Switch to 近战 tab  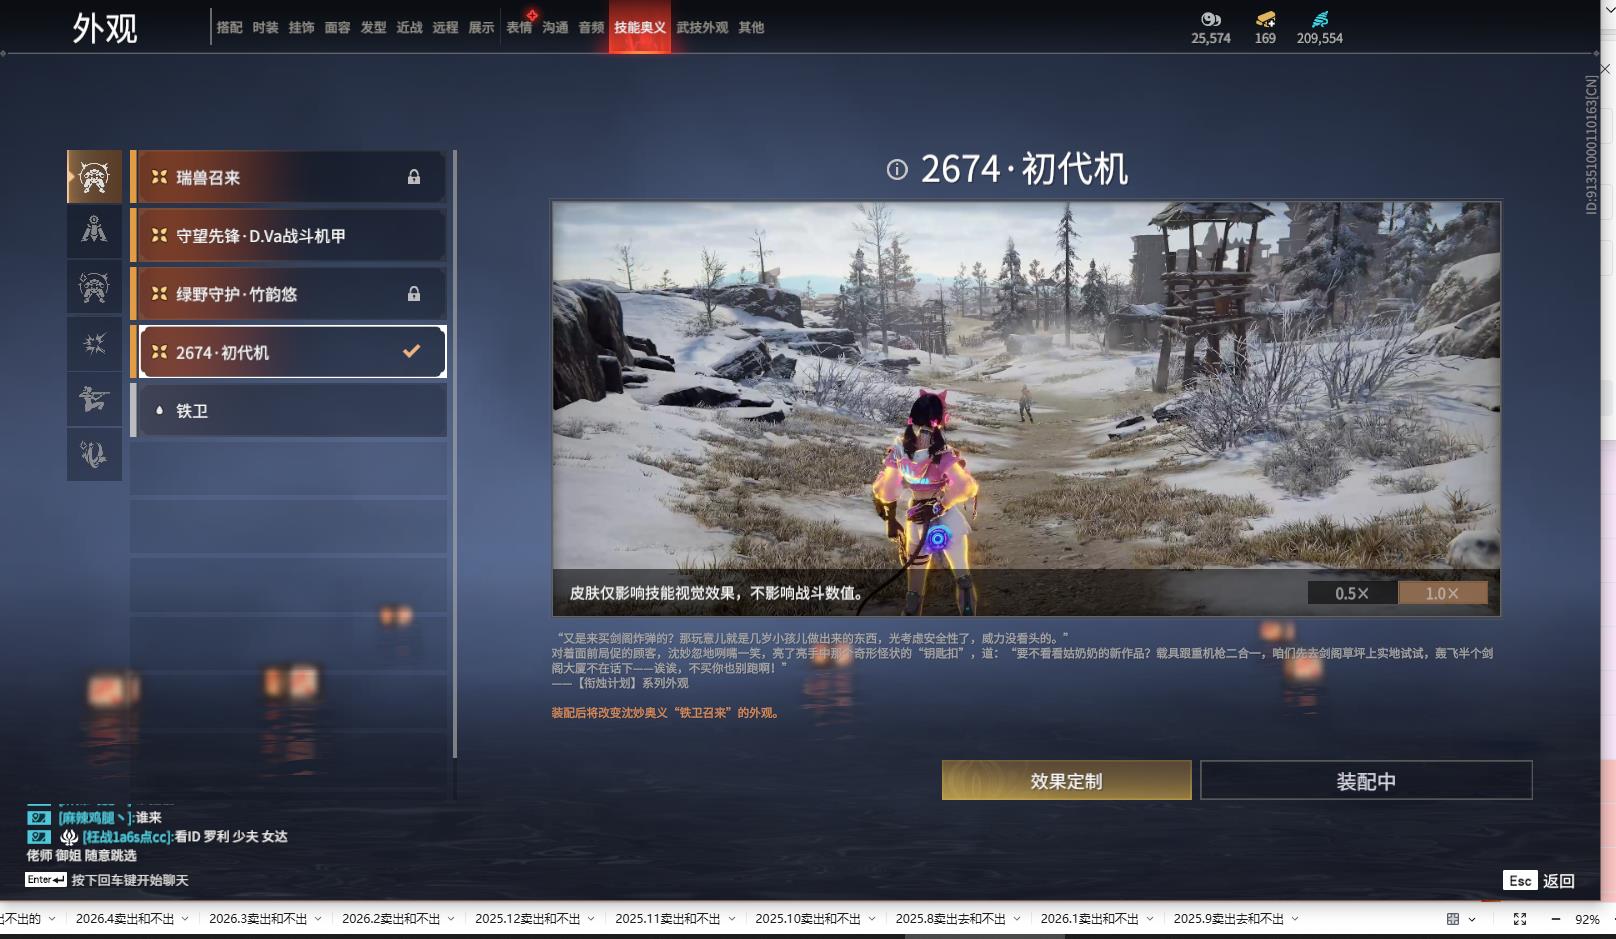pyautogui.click(x=410, y=28)
